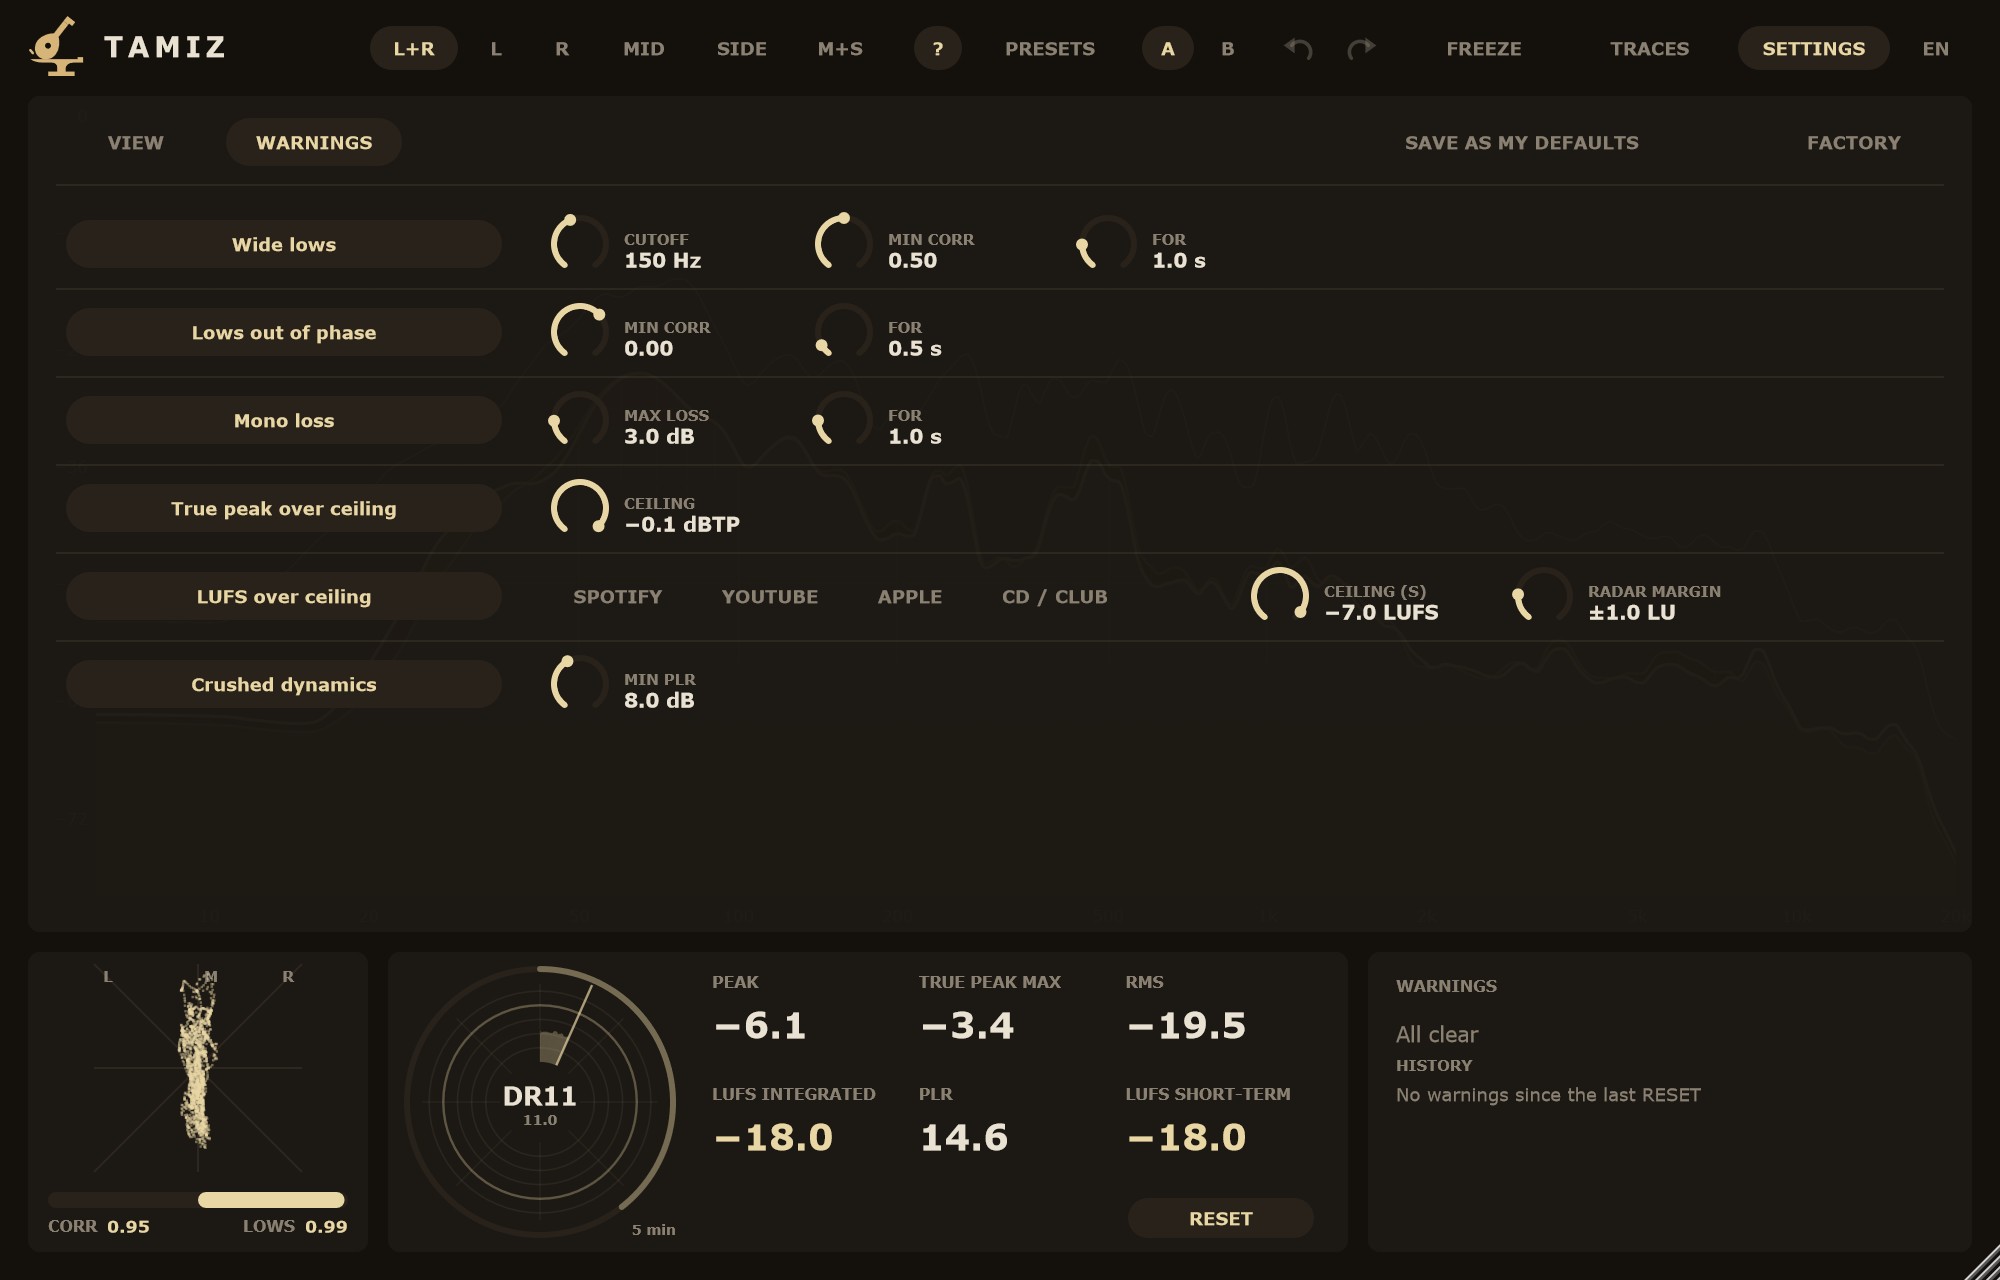Select L channel mode
Screen dimensions: 2000x1280
tap(496, 48)
